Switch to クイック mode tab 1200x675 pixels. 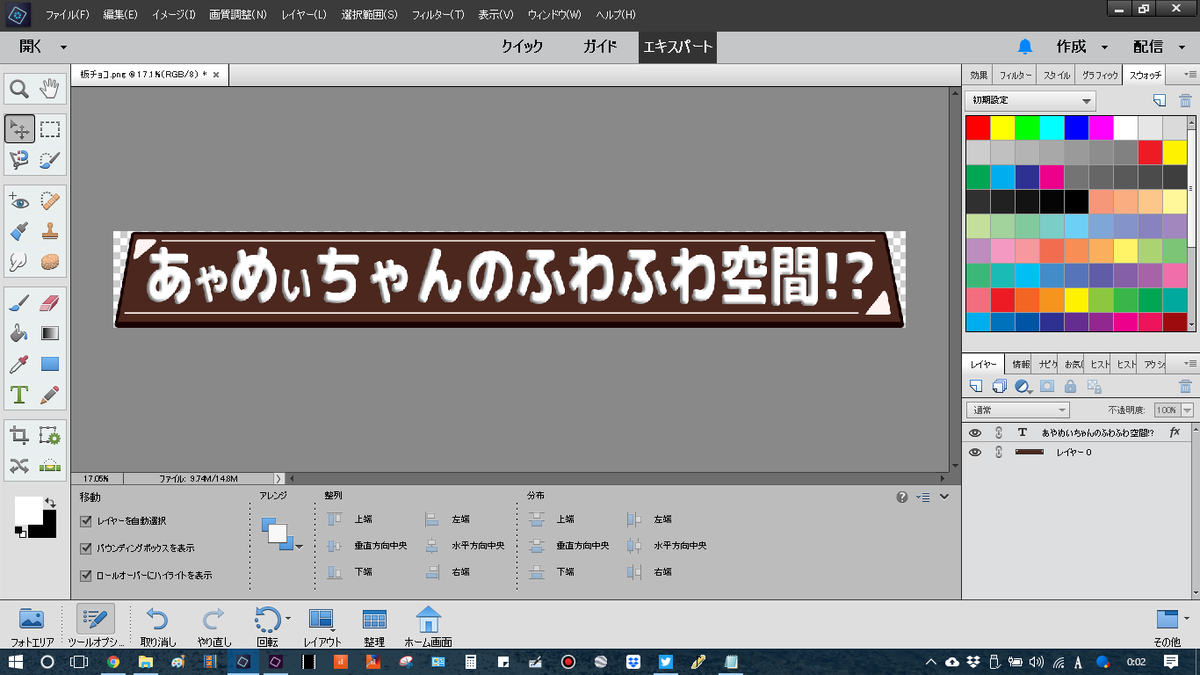point(522,47)
